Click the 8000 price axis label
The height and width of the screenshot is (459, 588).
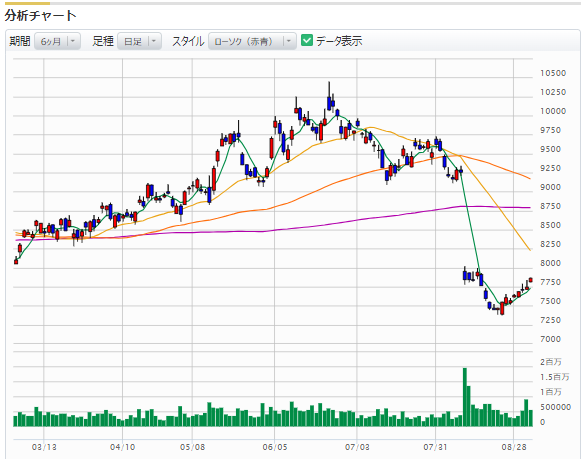550,263
